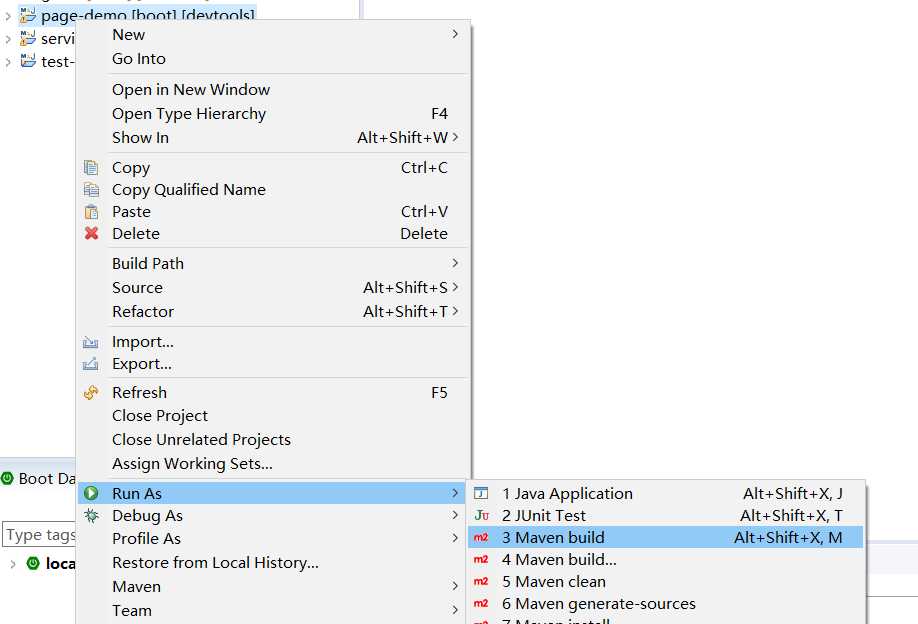Choose Maven generate-sources from Run As submenu
Screen dimensions: 918x624
pyautogui.click(x=598, y=604)
